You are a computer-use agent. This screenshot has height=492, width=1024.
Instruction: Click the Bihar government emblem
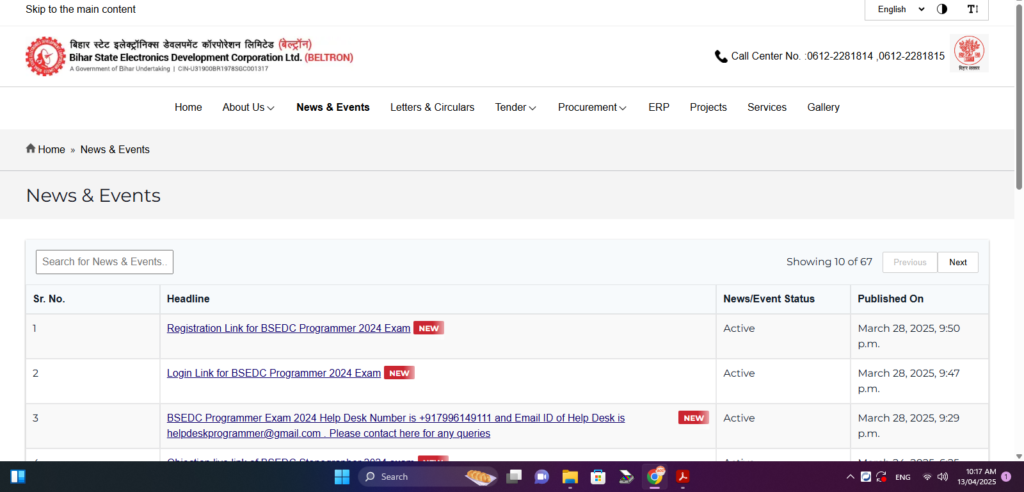(968, 54)
